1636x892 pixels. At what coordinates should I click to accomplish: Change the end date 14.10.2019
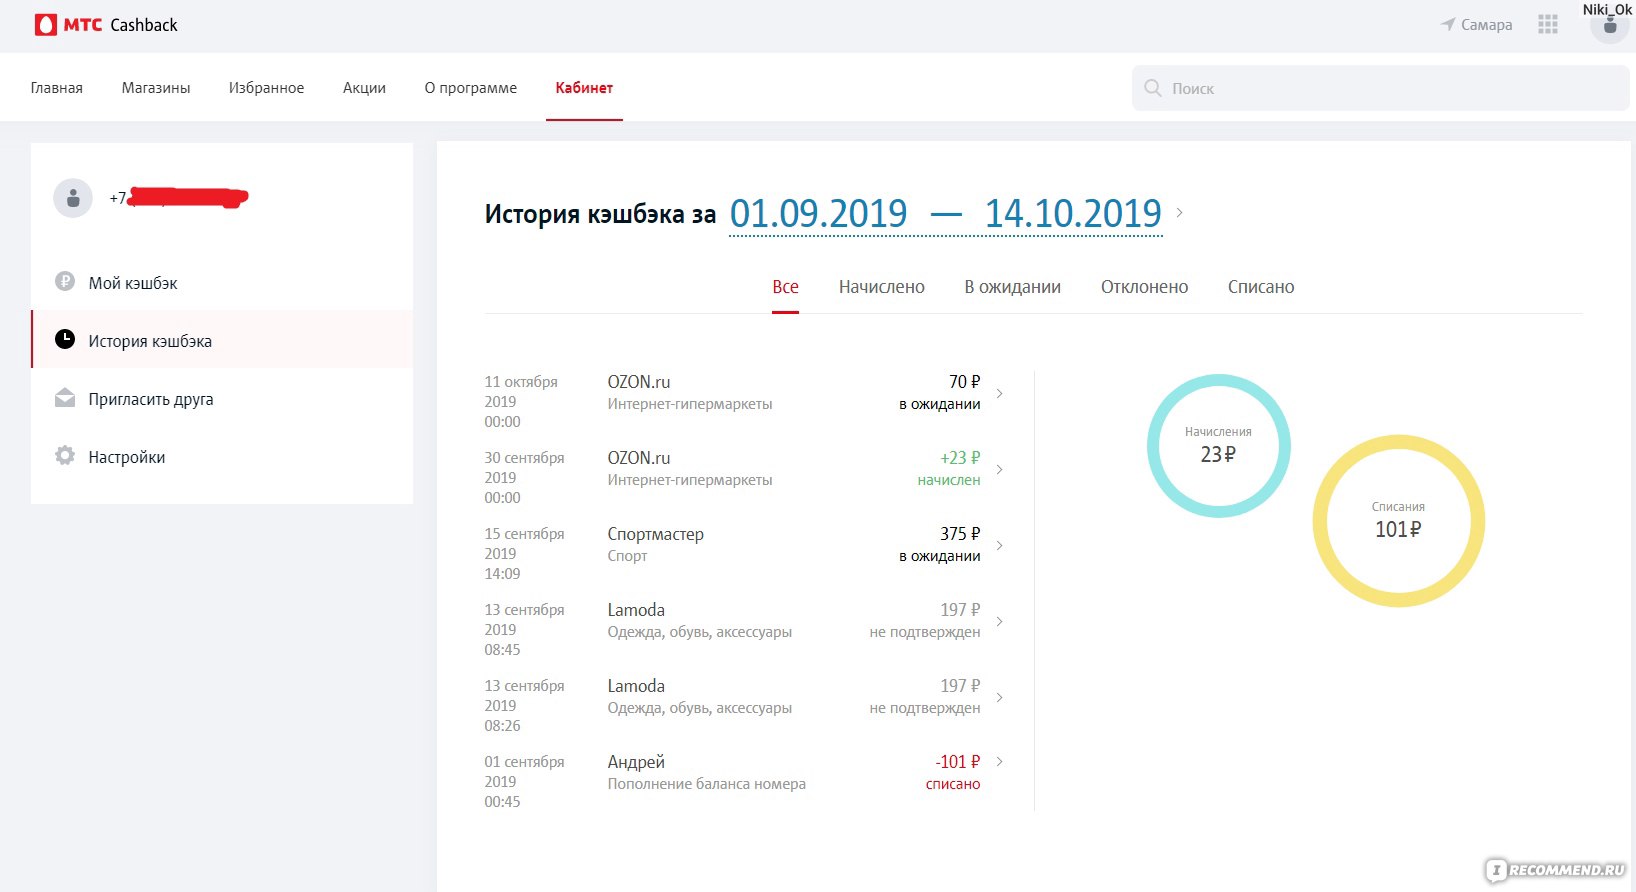1073,213
